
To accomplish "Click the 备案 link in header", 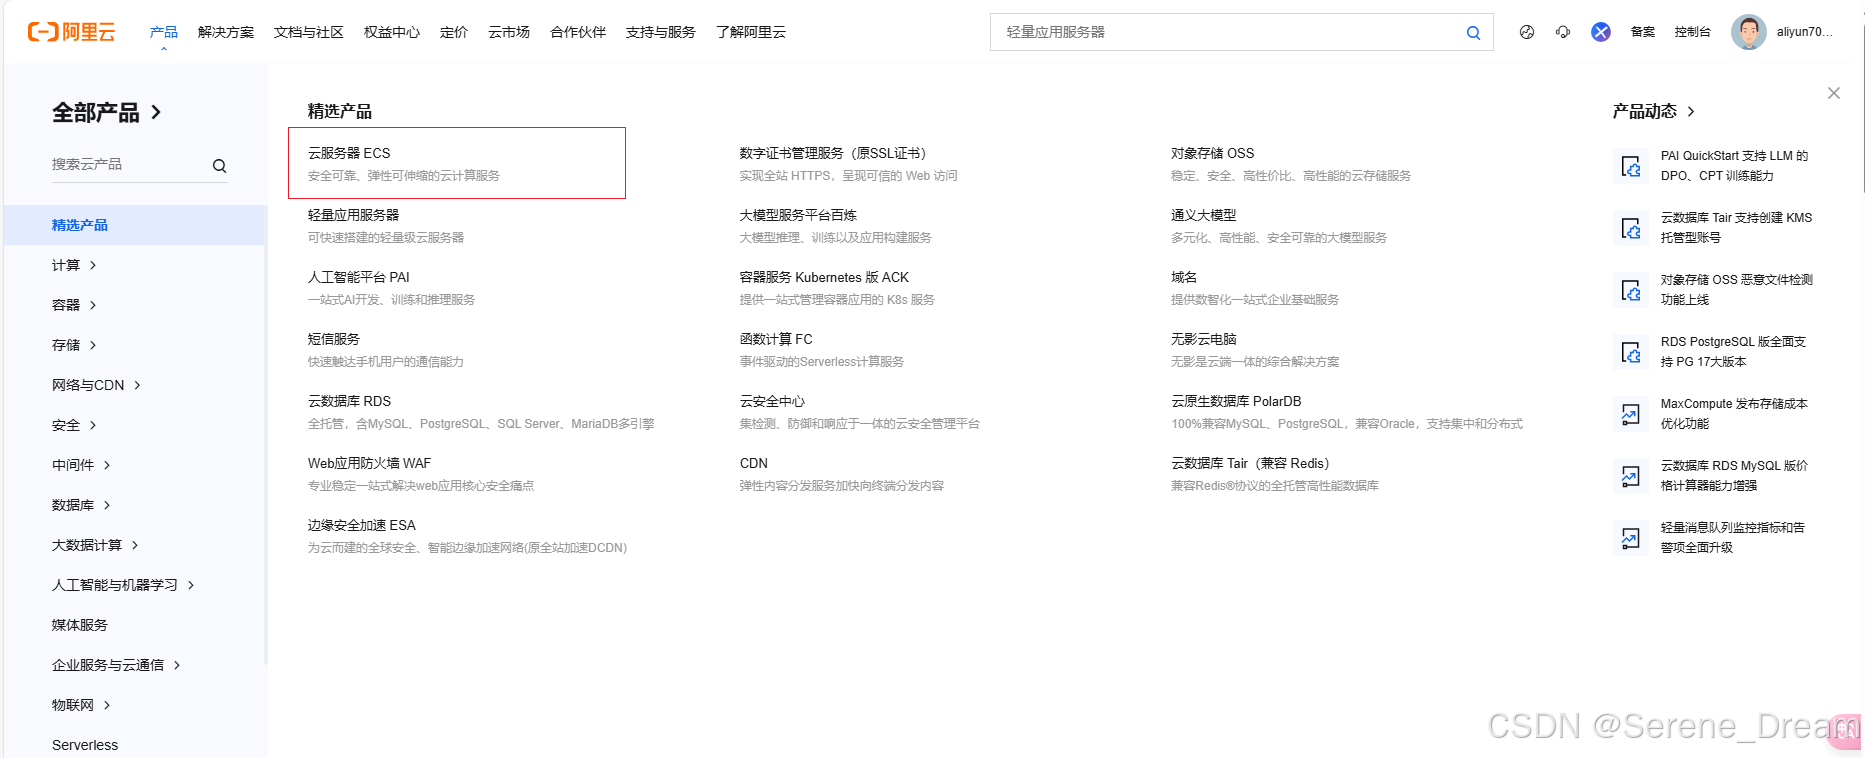I will (x=1643, y=32).
